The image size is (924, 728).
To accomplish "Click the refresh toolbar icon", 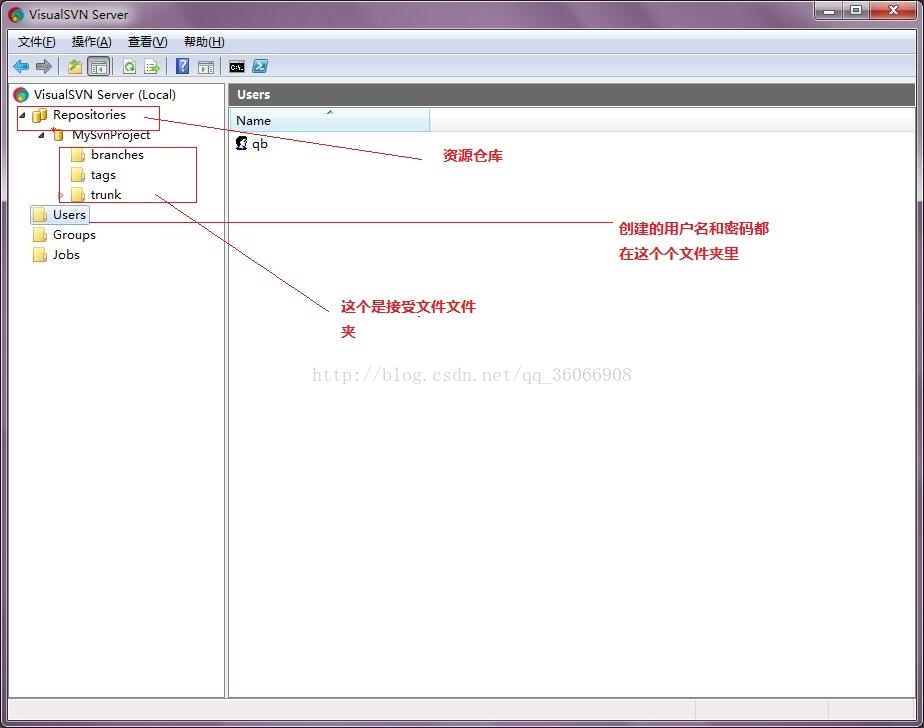I will pos(129,67).
